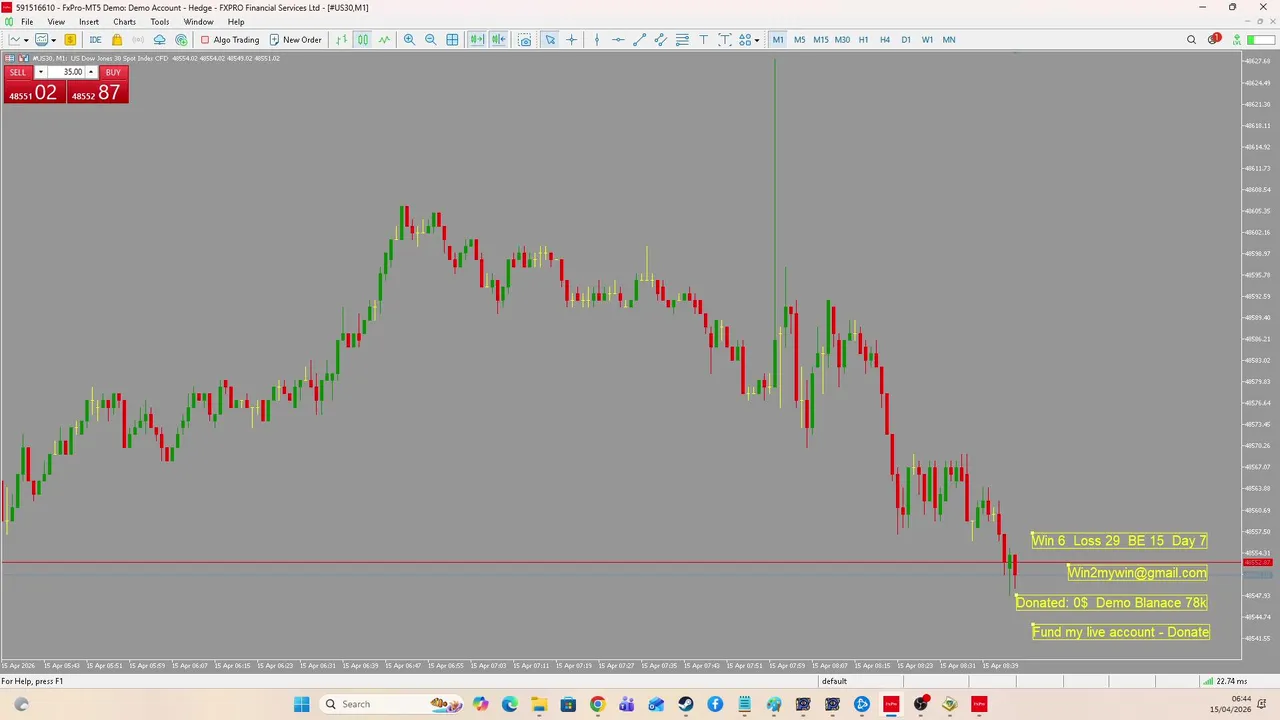
Task: Select the D1 timeframe
Action: [x=906, y=40]
